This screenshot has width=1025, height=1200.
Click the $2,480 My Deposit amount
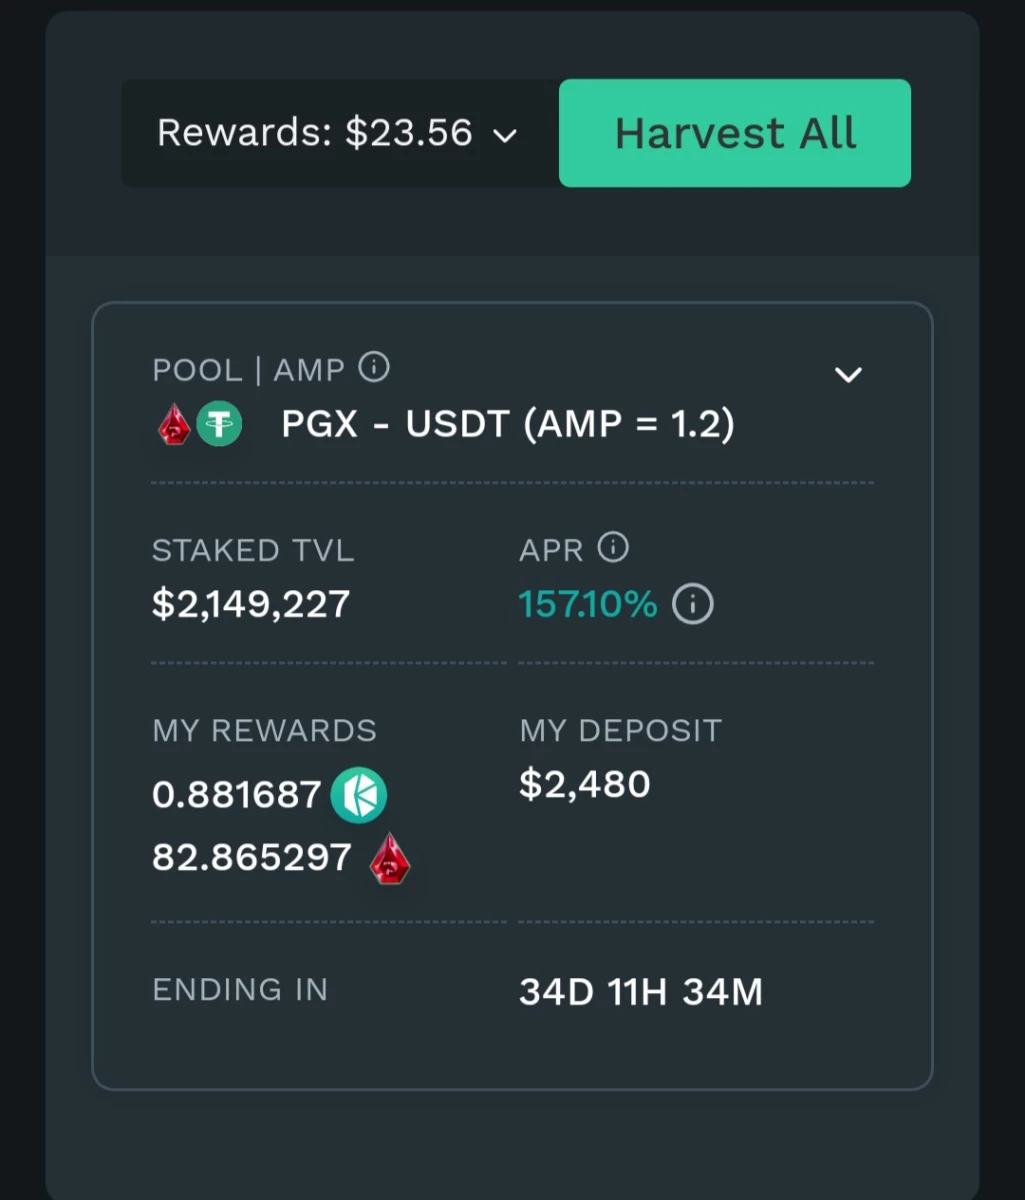585,784
